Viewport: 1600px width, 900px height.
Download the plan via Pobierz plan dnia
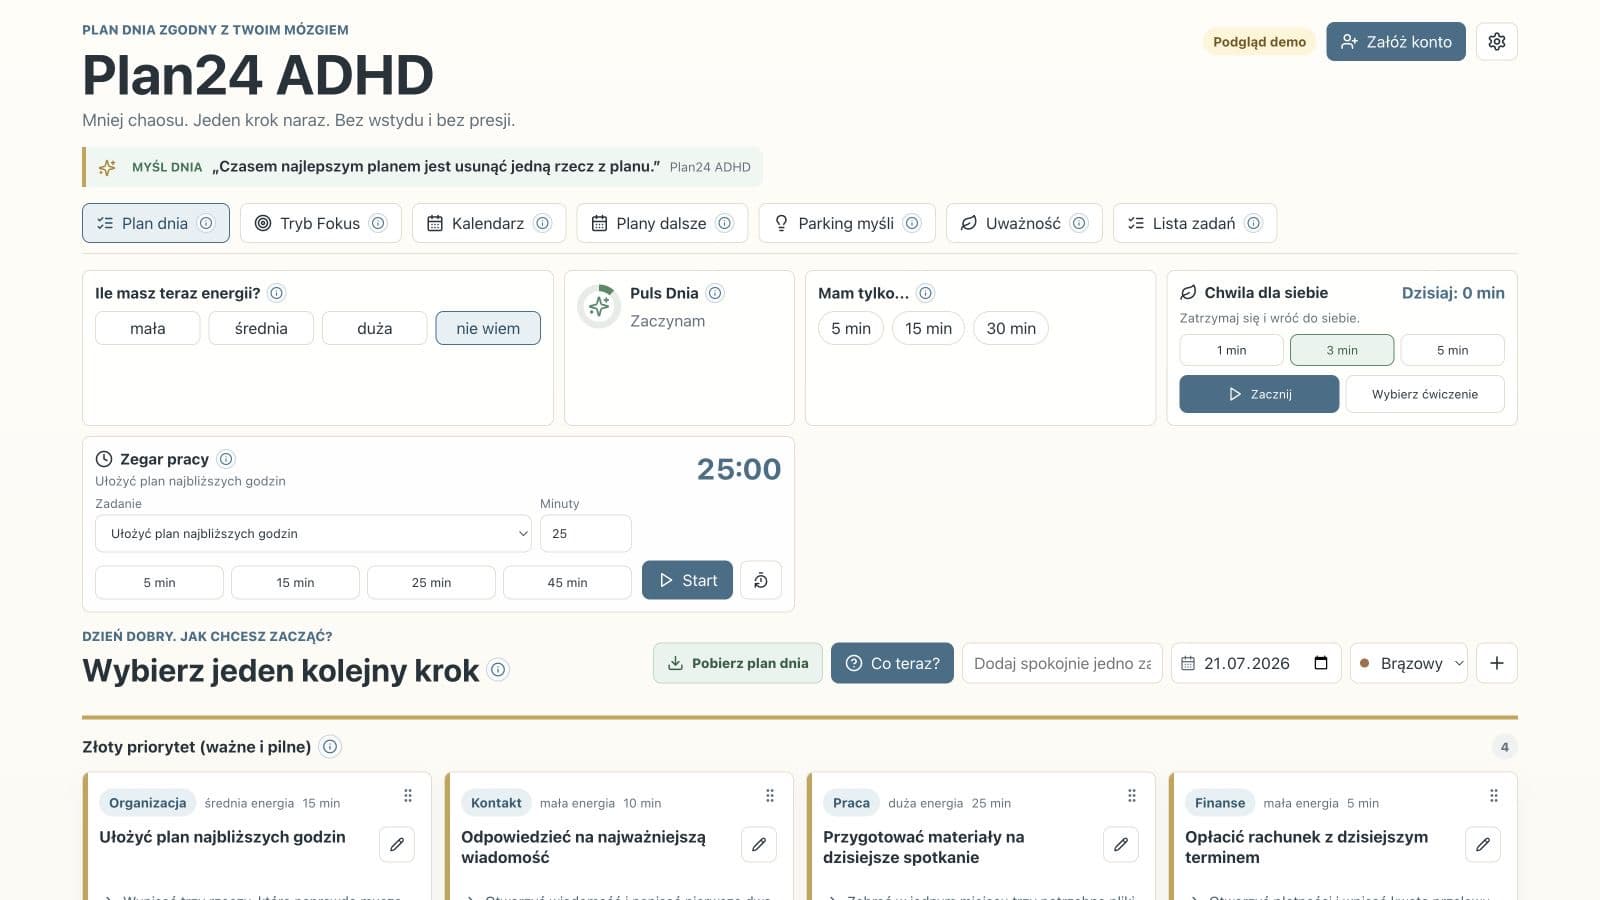[x=738, y=663]
